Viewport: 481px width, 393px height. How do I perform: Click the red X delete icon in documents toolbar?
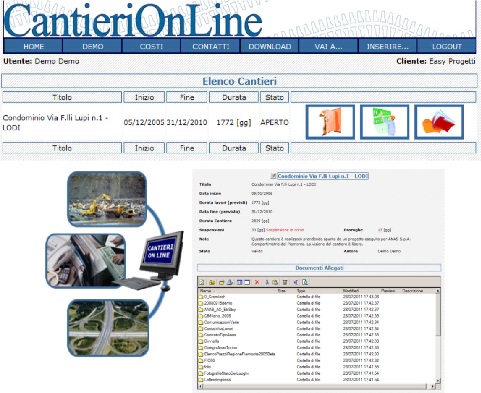tap(257, 282)
